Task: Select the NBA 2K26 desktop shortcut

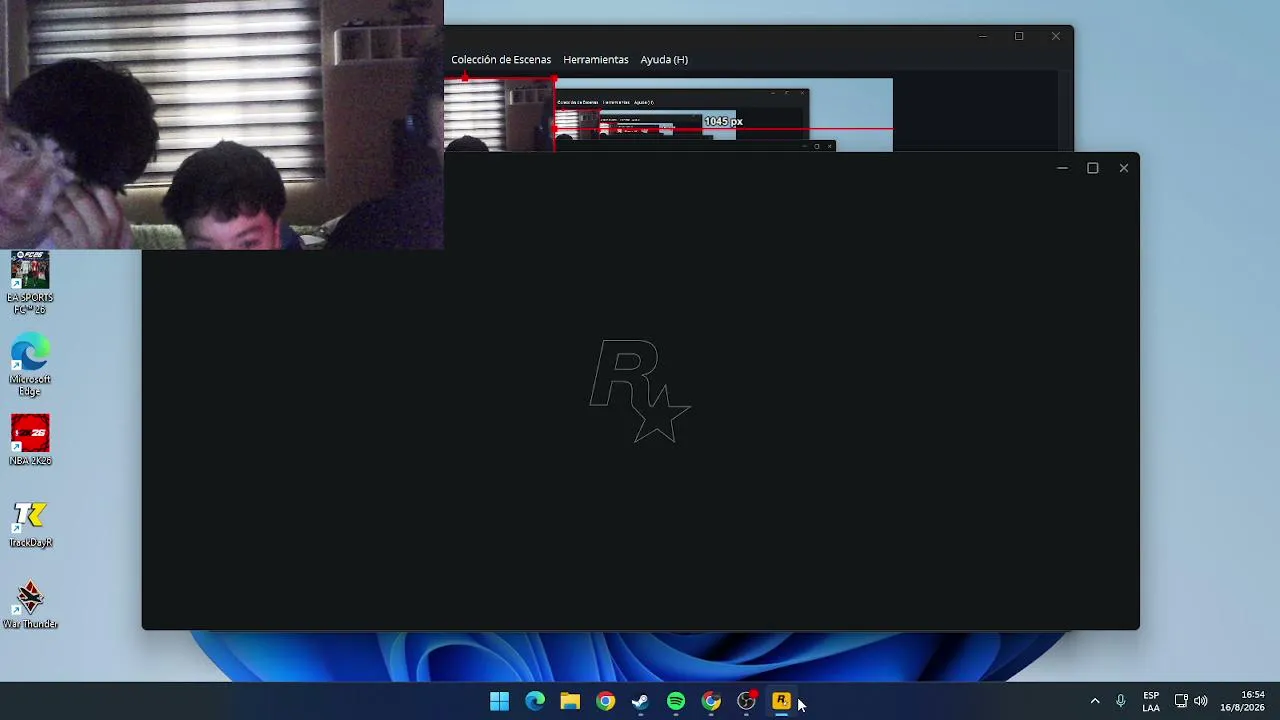Action: coord(30,441)
